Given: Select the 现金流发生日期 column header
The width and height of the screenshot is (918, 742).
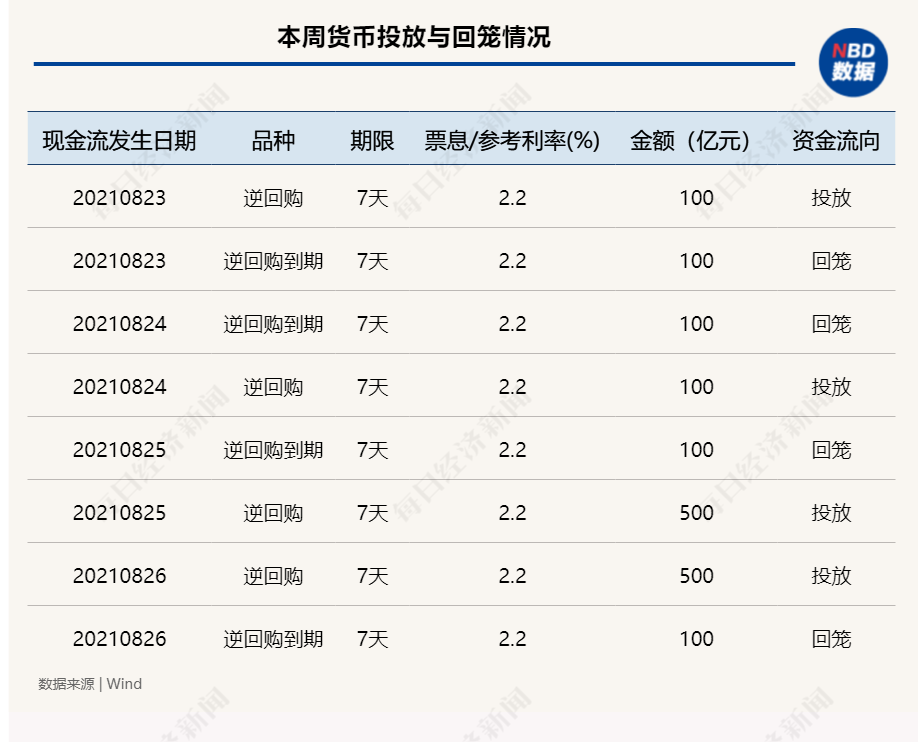Looking at the screenshot, I should pyautogui.click(x=119, y=141).
